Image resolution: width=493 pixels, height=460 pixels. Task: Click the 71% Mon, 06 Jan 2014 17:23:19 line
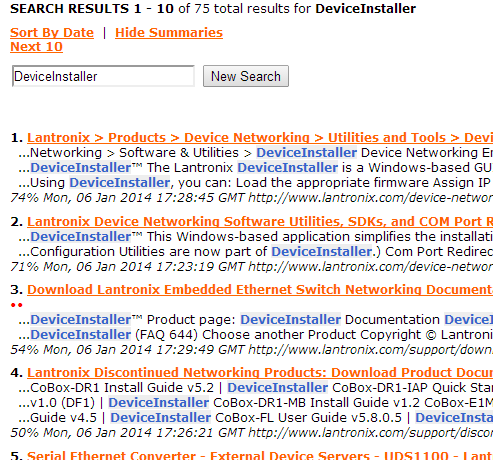252,267
